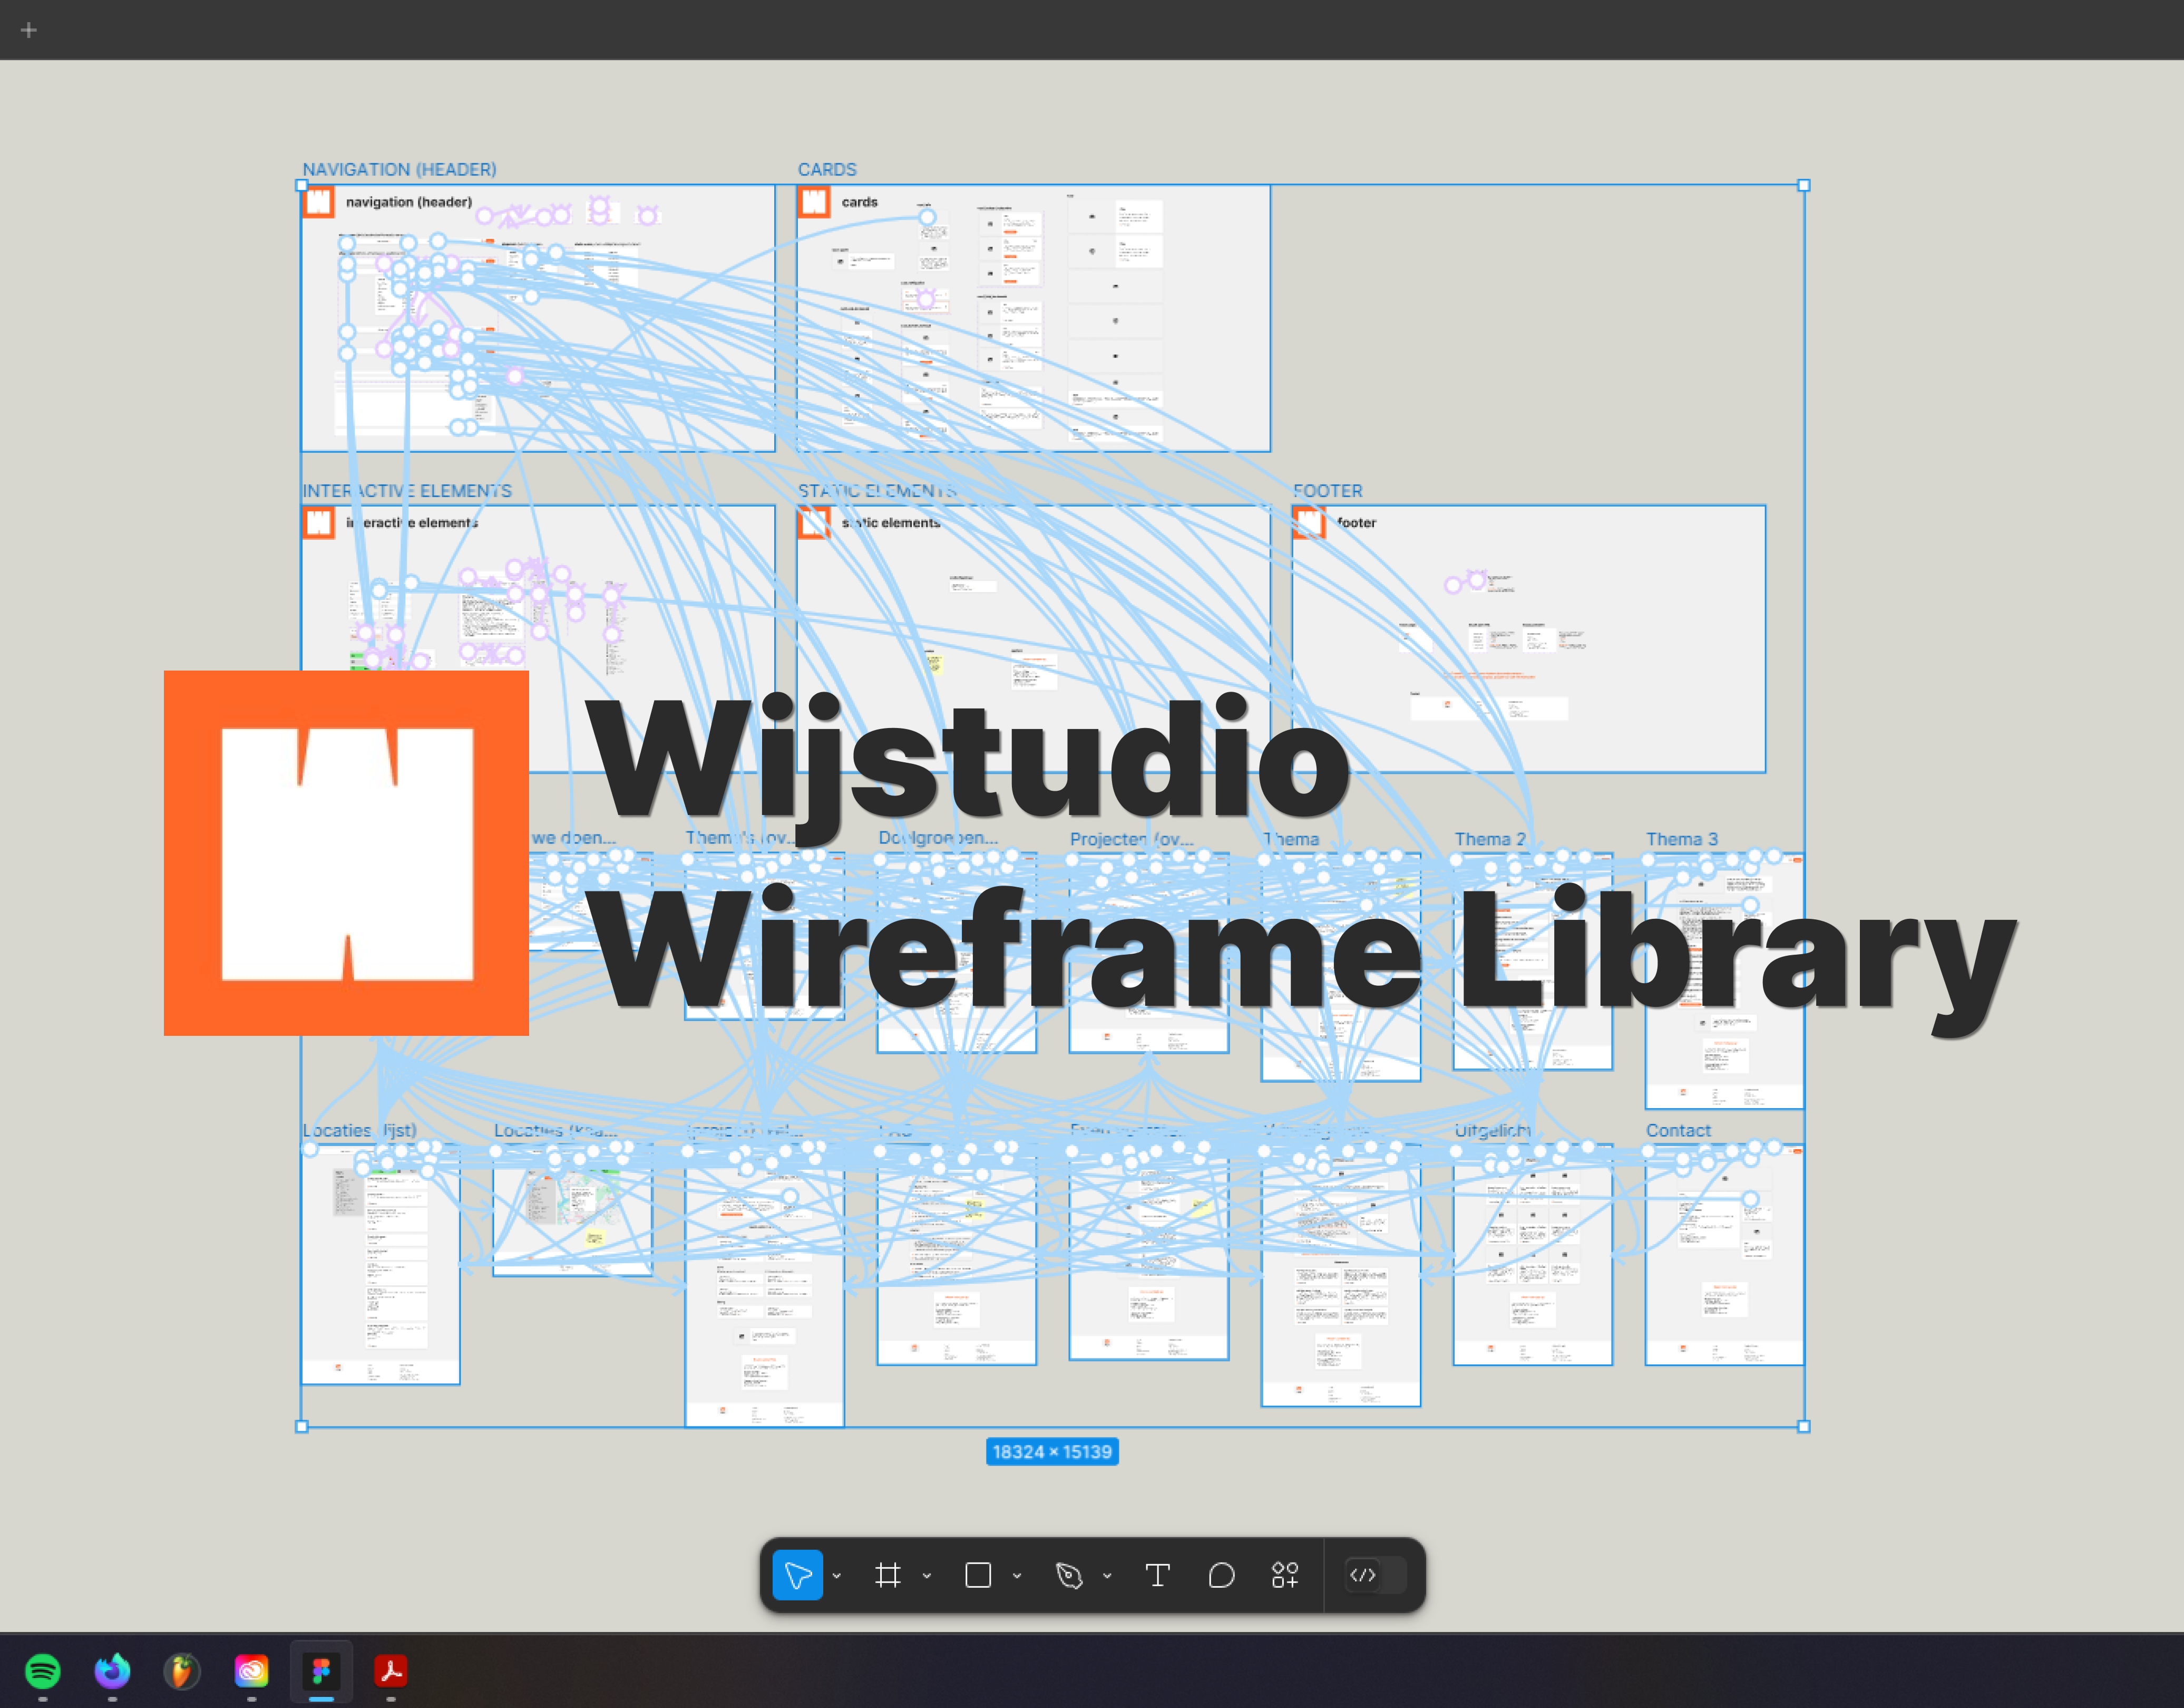Select the FOOTER frame label
2184x1708 pixels.
[x=1327, y=490]
